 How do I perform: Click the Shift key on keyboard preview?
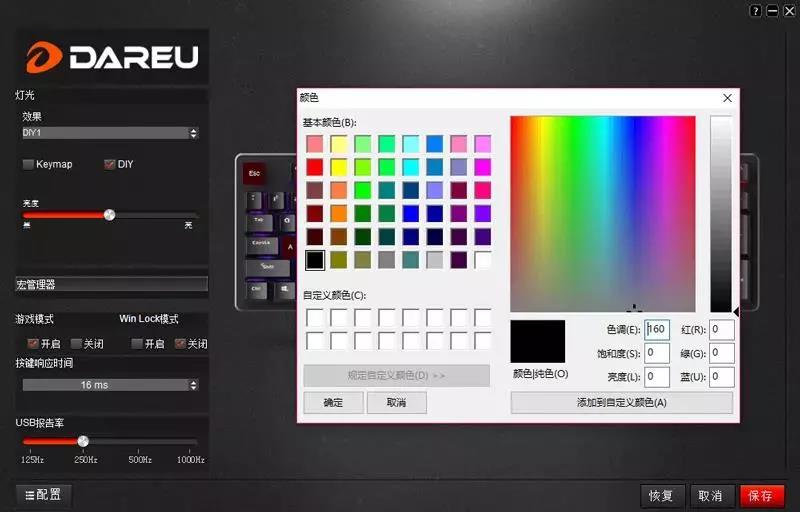coord(267,267)
